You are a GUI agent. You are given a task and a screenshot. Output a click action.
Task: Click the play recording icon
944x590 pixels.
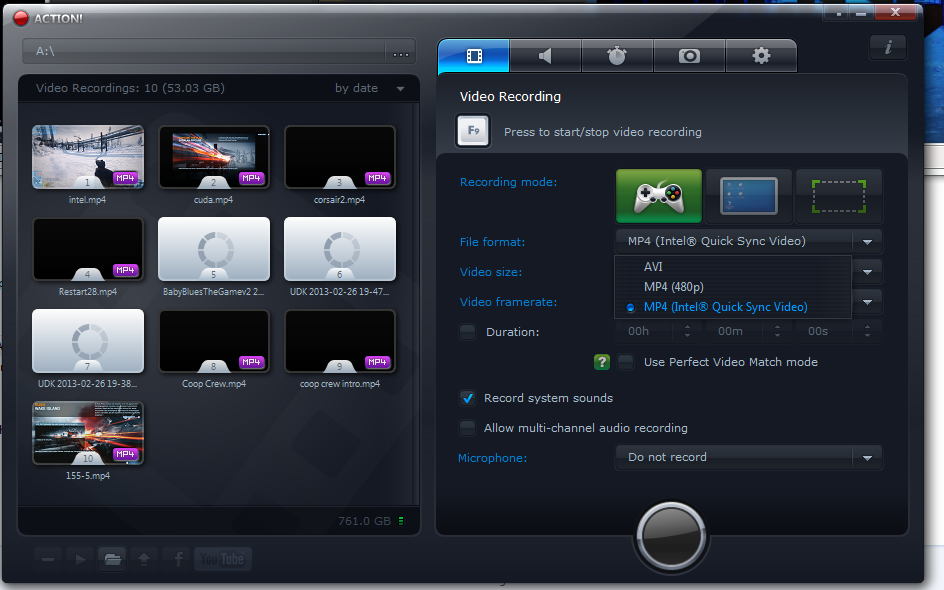(x=80, y=559)
